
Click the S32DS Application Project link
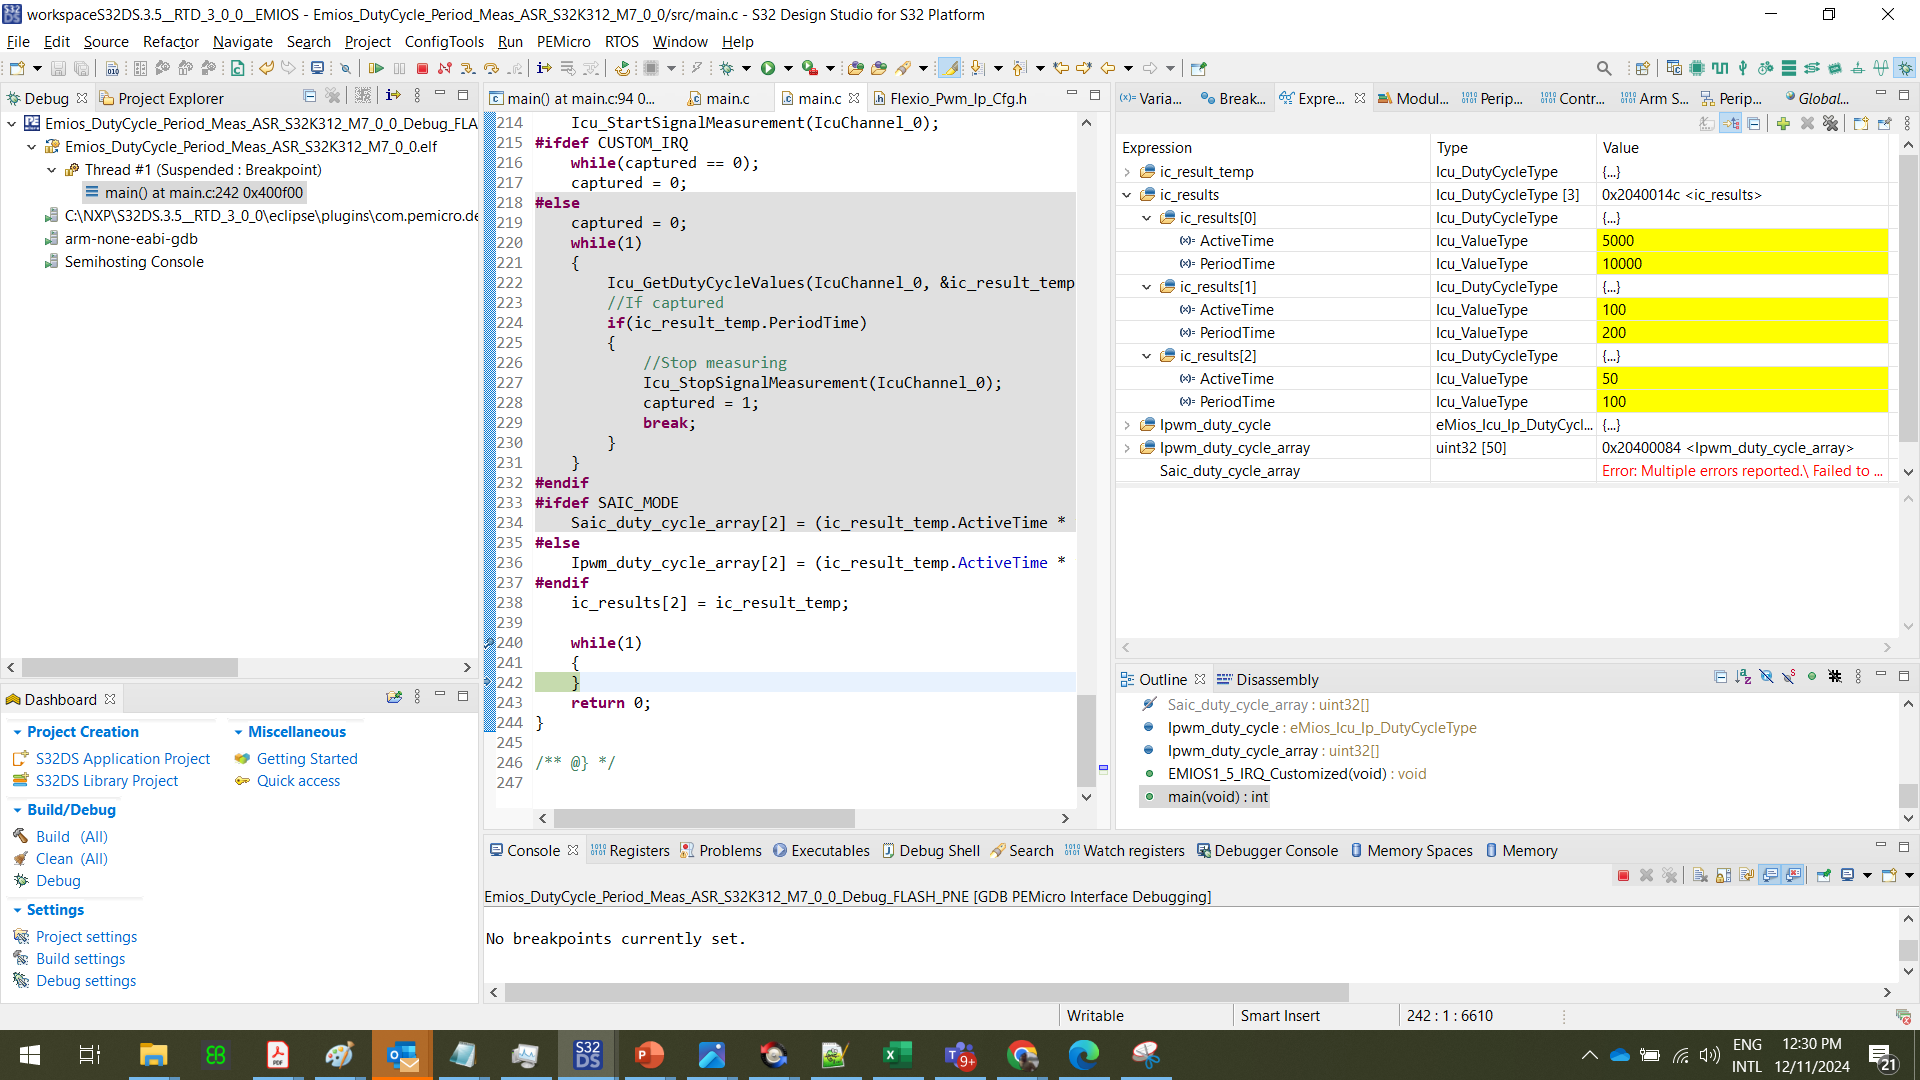click(123, 758)
